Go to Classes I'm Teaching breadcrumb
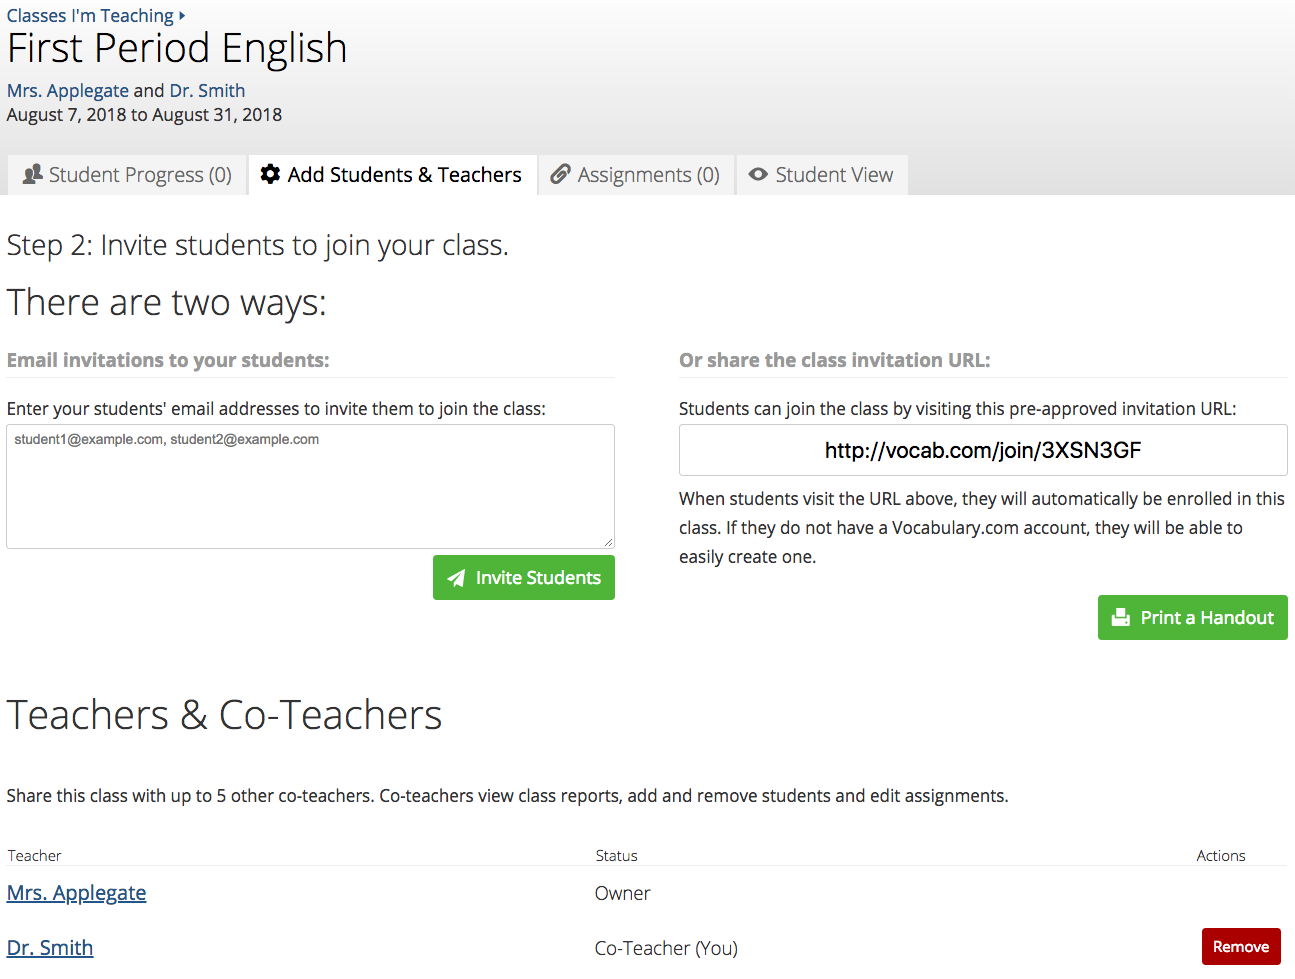This screenshot has height=979, width=1295. 90,16
